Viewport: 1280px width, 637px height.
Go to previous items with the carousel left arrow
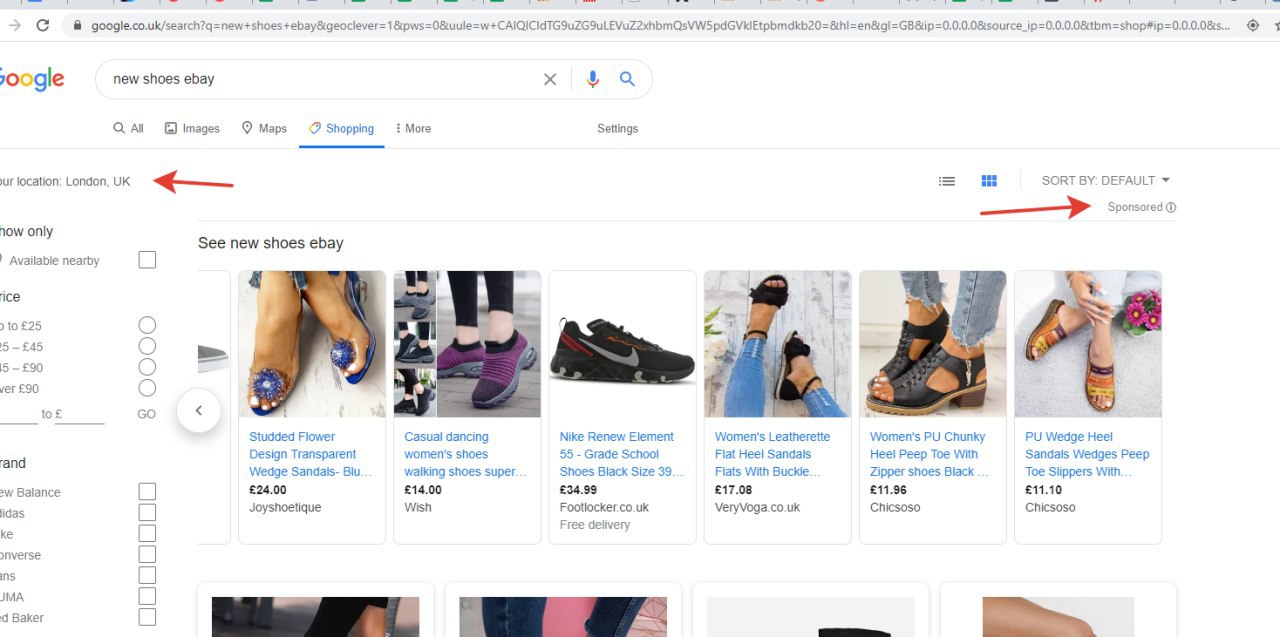pyautogui.click(x=199, y=410)
